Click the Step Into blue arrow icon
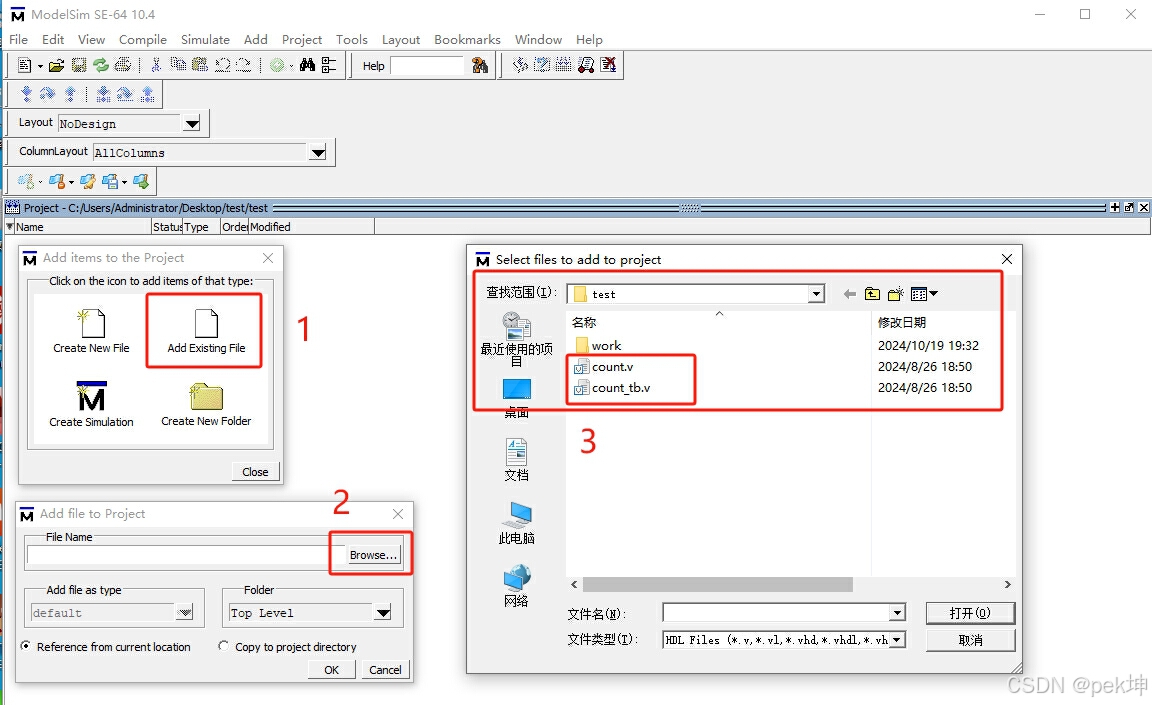Image resolution: width=1152 pixels, height=705 pixels. click(26, 94)
